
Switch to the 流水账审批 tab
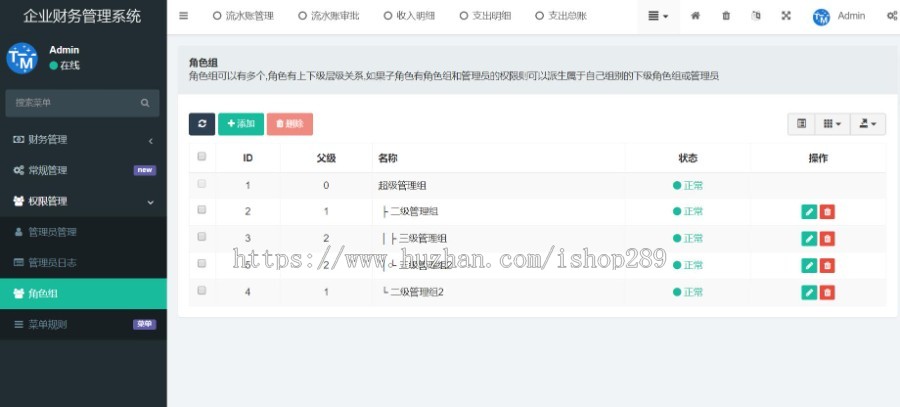coord(329,16)
